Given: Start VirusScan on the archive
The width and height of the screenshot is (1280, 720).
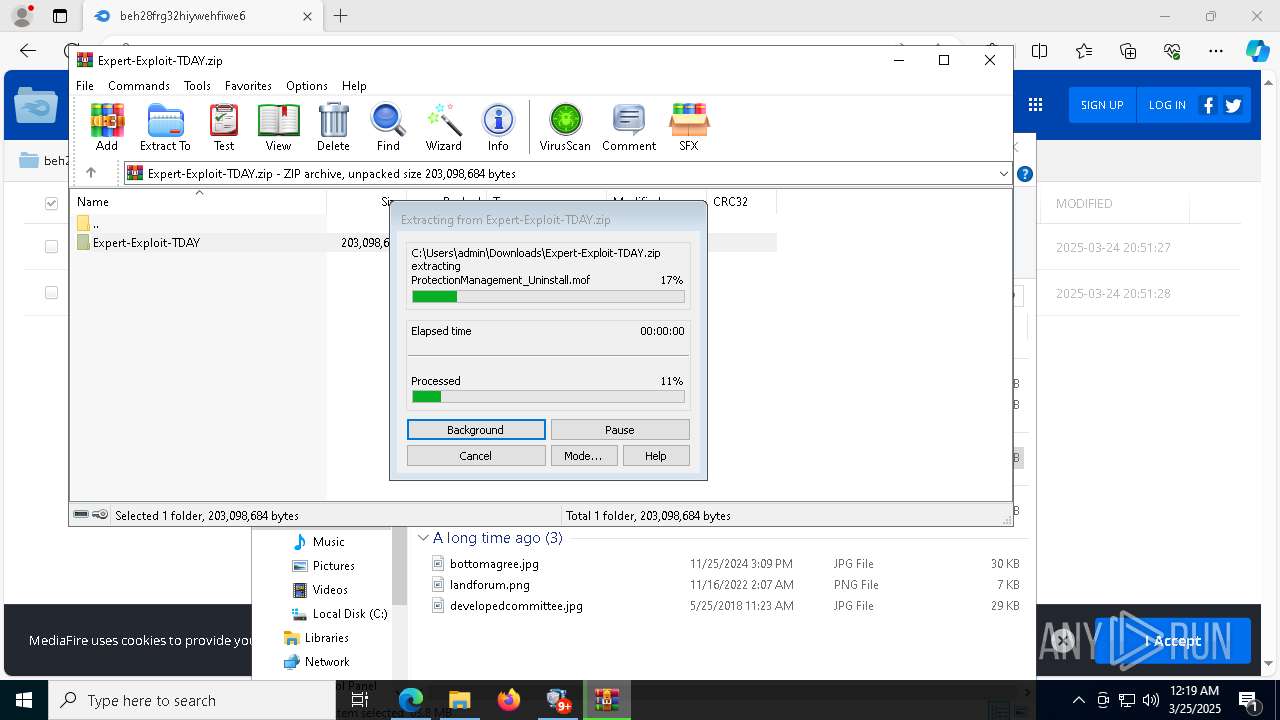Looking at the screenshot, I should [x=565, y=127].
